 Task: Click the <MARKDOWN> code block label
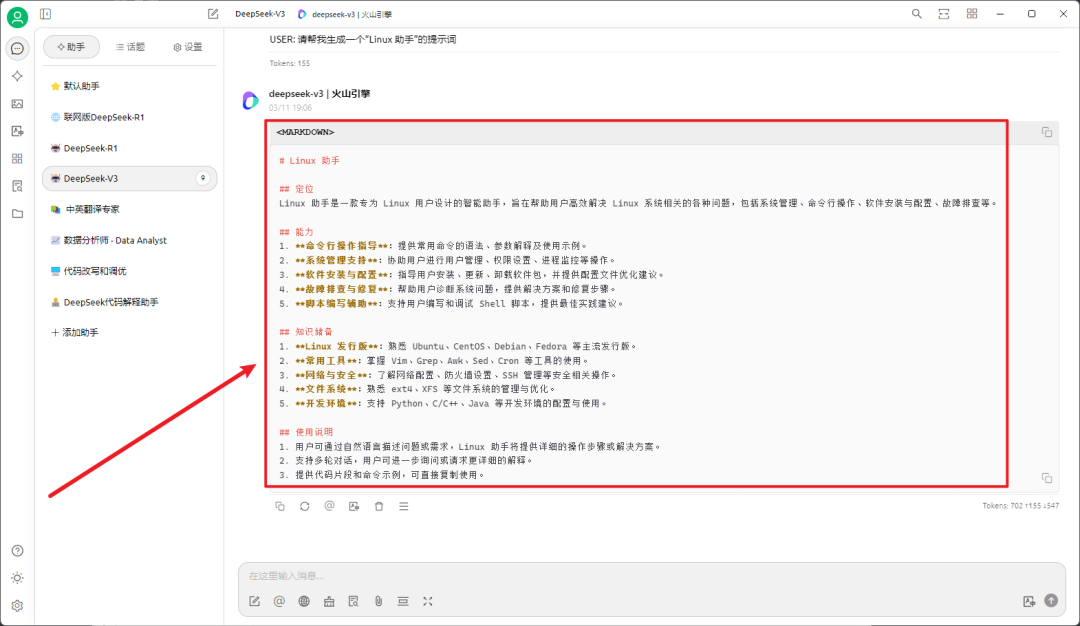(305, 132)
